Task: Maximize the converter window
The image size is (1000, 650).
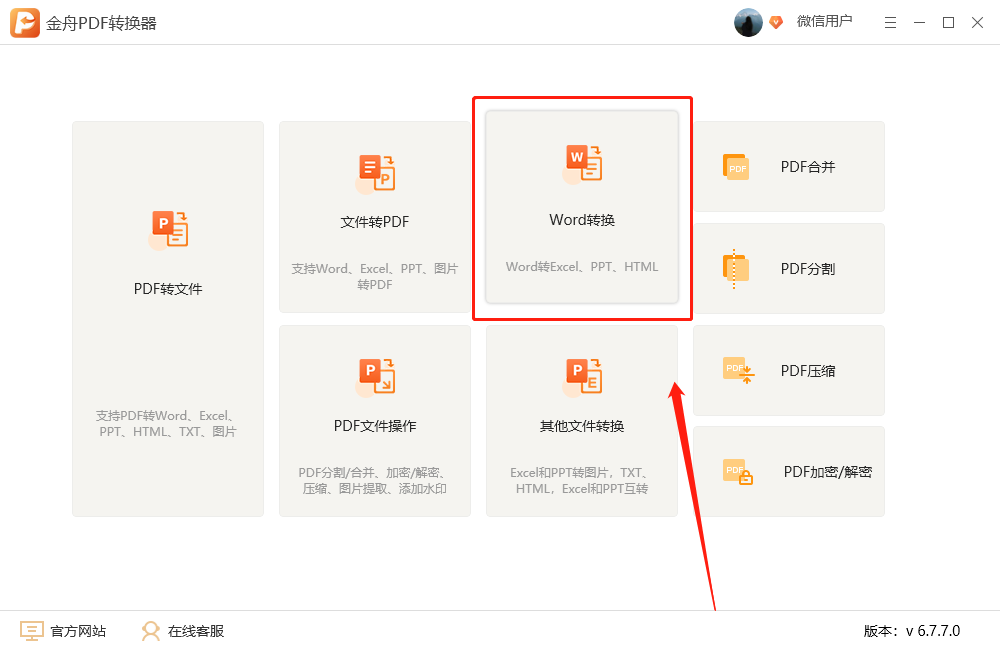Action: (x=948, y=23)
